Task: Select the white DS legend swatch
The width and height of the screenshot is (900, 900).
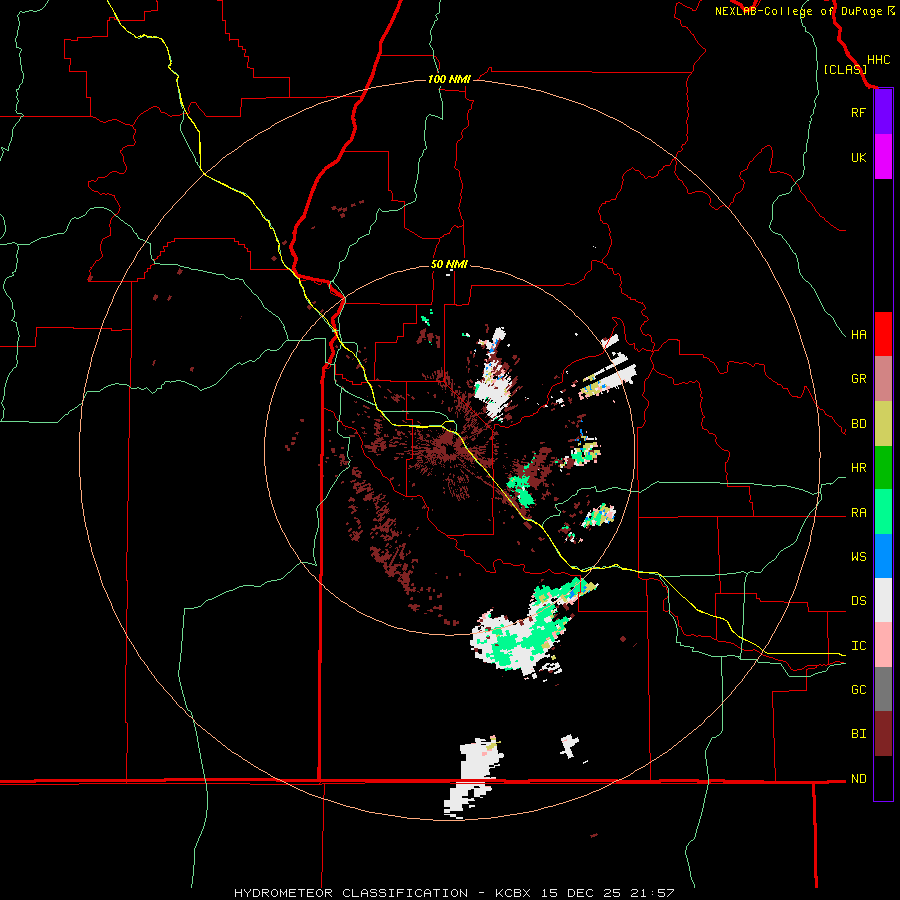Action: (x=883, y=600)
